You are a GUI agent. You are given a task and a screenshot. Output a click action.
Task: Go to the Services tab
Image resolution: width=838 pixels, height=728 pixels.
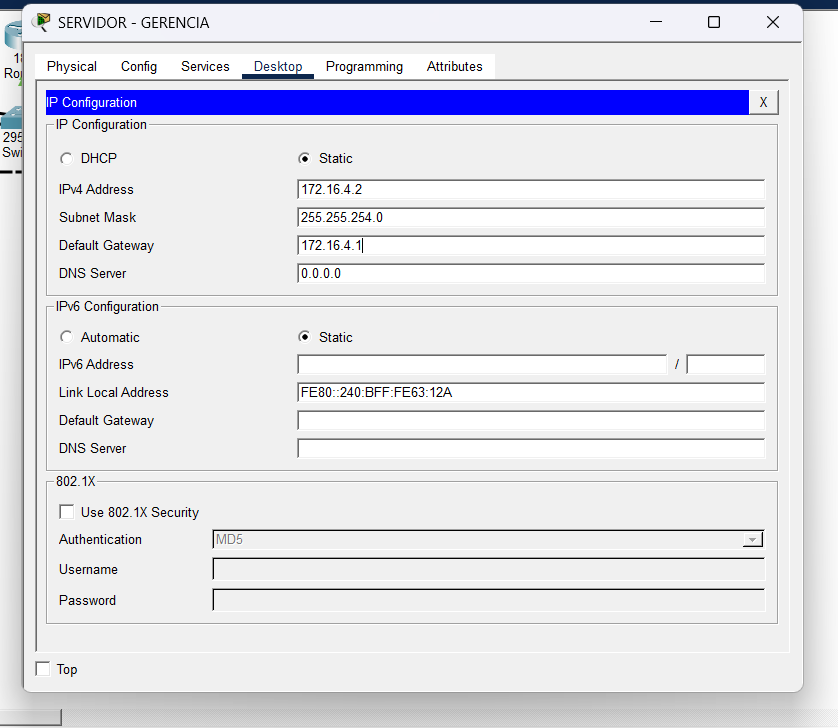205,67
